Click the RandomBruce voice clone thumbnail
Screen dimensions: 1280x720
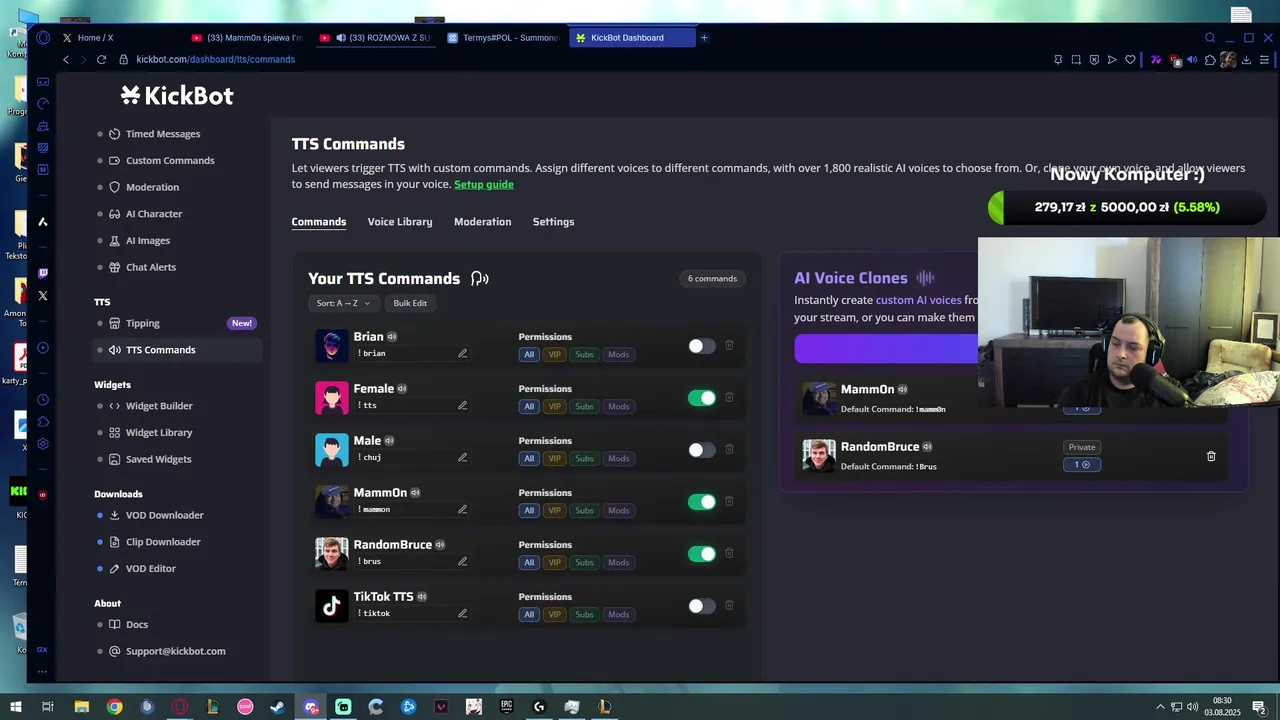pyautogui.click(x=819, y=456)
